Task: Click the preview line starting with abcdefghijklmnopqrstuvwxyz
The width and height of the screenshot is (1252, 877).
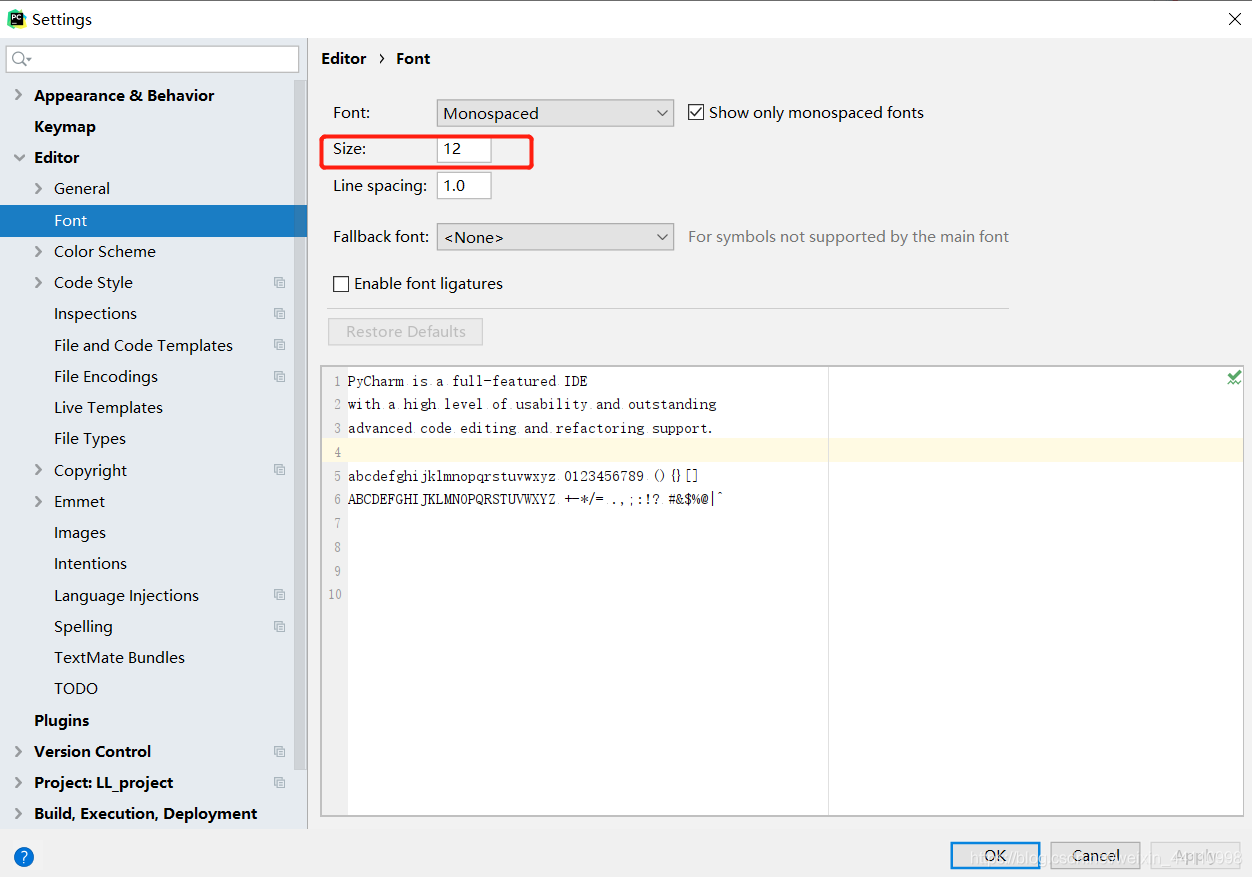Action: [x=523, y=476]
